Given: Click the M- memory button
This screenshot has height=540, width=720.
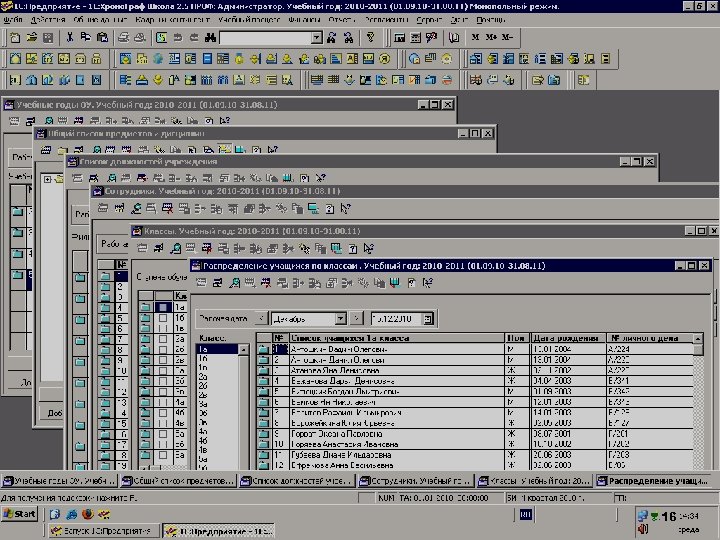Looking at the screenshot, I should pos(507,37).
